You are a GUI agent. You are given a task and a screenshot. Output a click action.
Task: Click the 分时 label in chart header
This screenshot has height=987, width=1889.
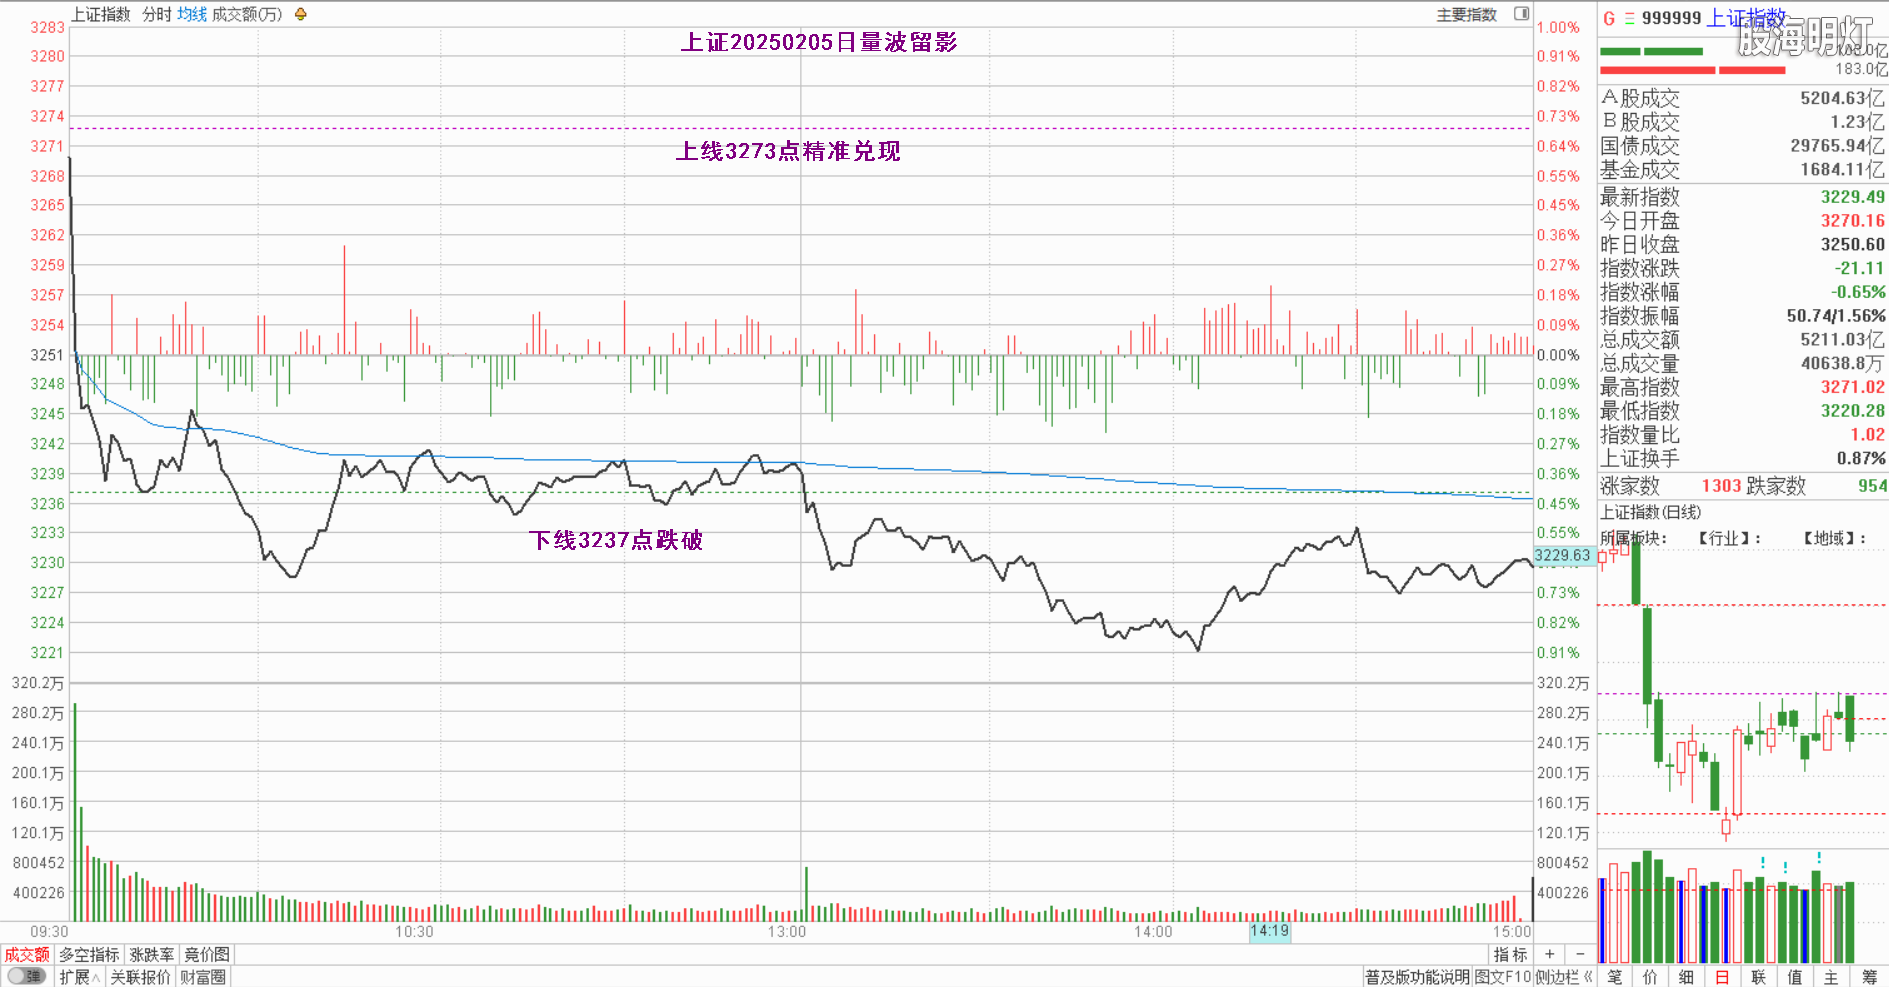click(157, 14)
